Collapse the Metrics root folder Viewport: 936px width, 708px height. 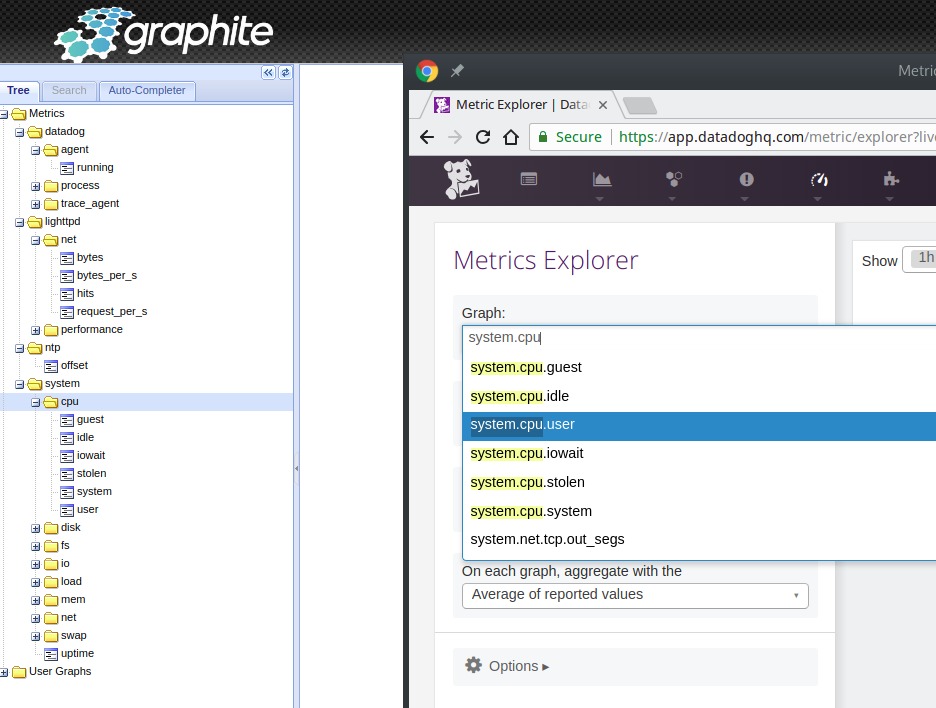tap(4, 115)
